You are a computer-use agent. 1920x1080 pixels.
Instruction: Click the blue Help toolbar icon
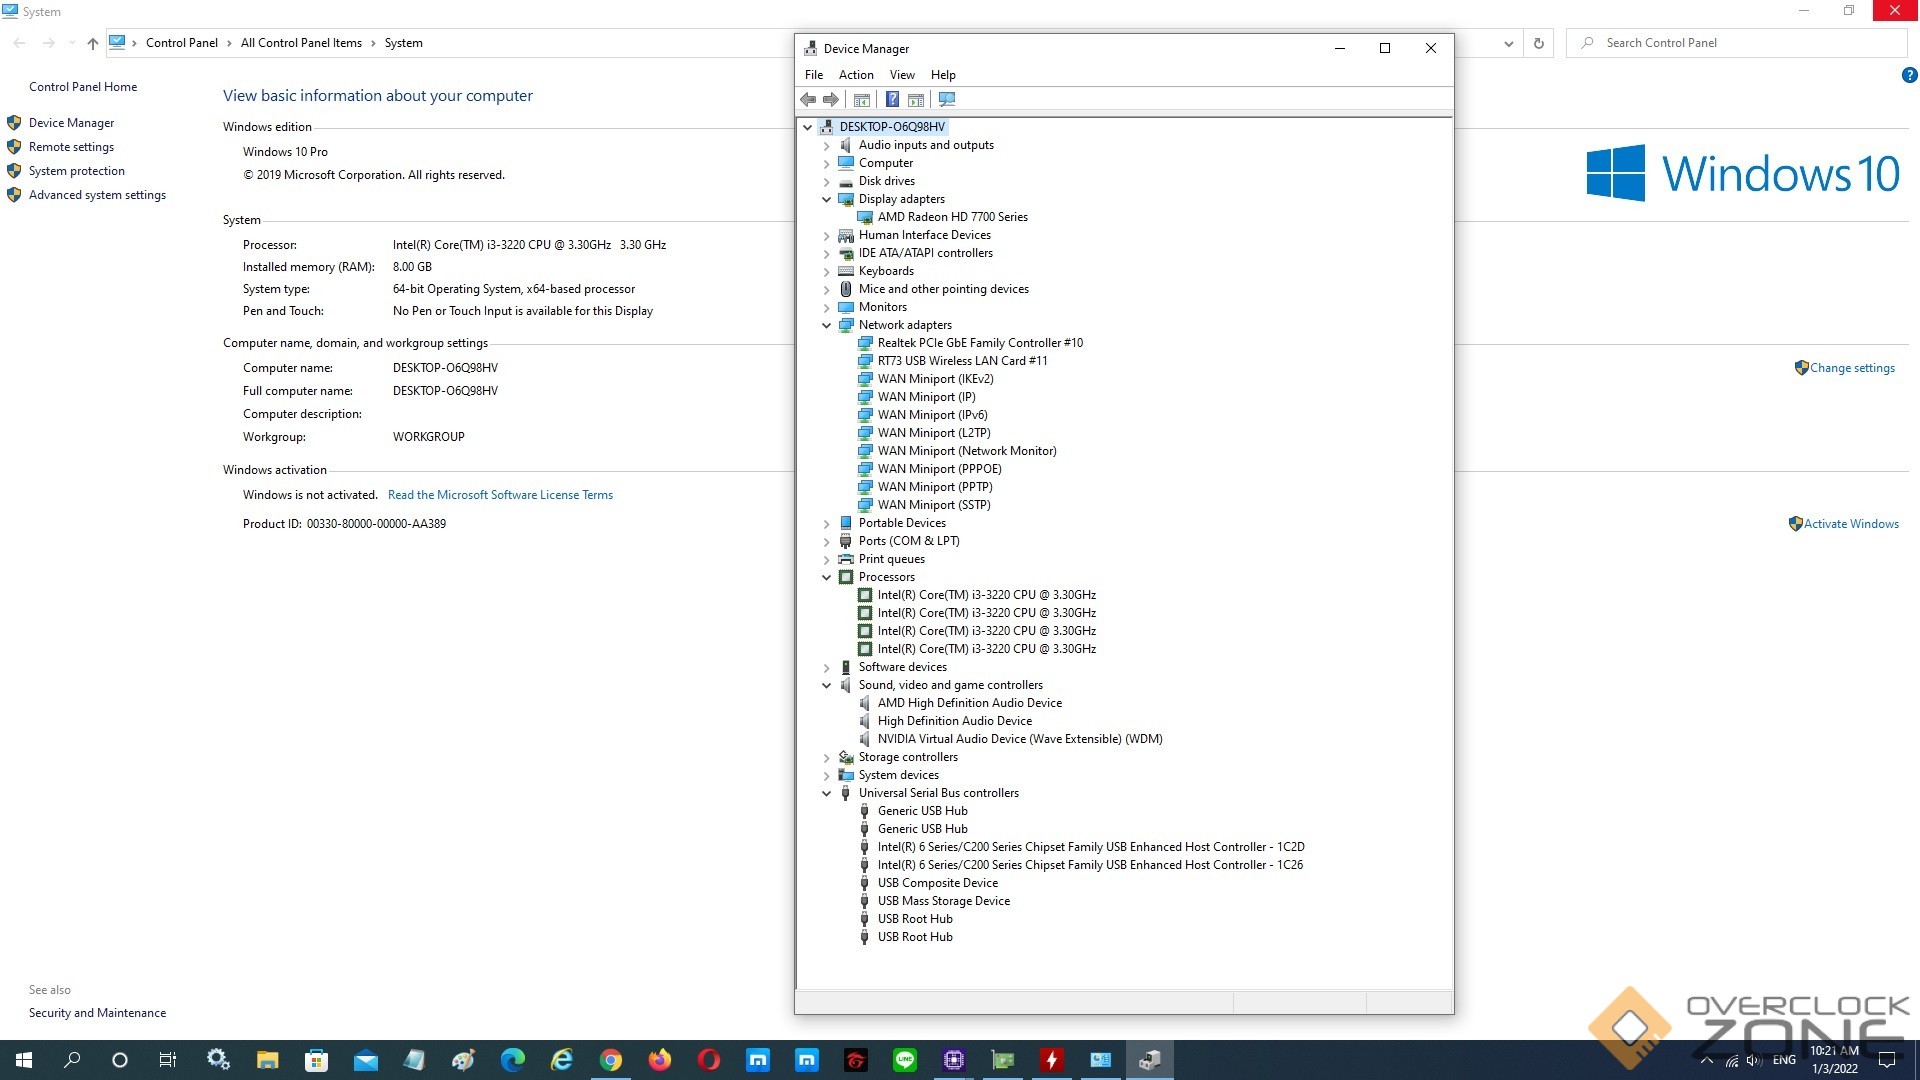pos(892,99)
